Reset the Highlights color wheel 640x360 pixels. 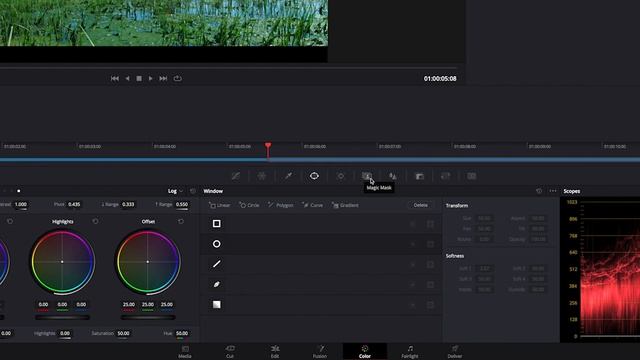click(95, 221)
